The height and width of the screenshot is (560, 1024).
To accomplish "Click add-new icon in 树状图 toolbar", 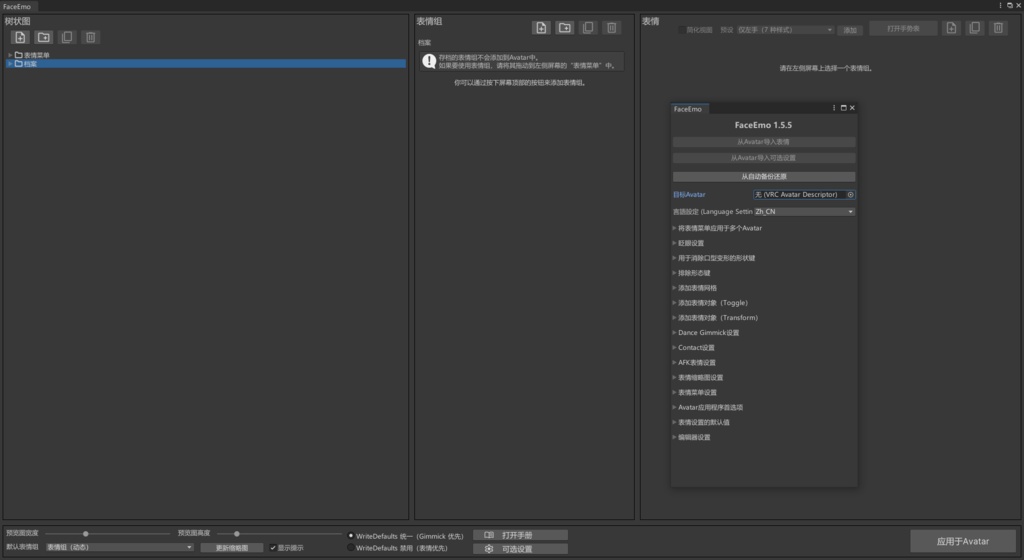I will 20,37.
